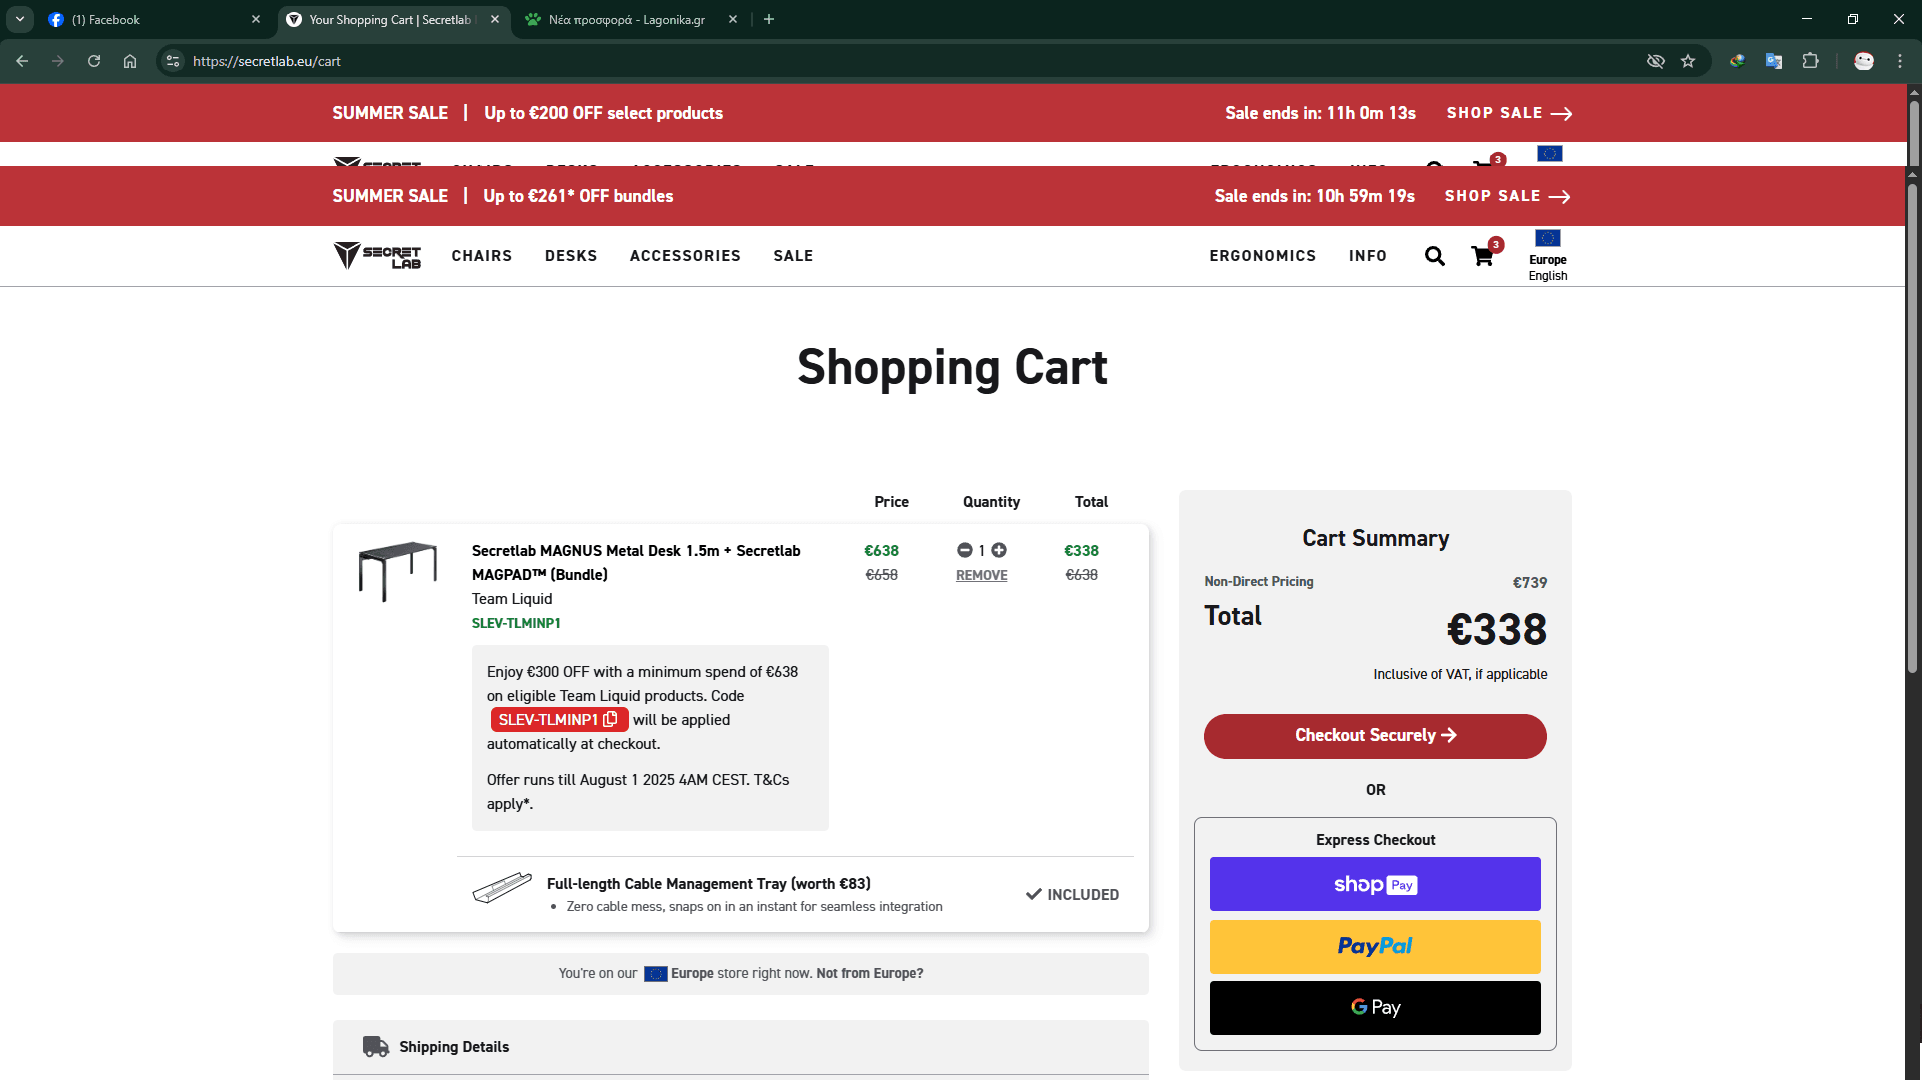
Task: Bookmark this page with the star icon
Action: point(1688,61)
